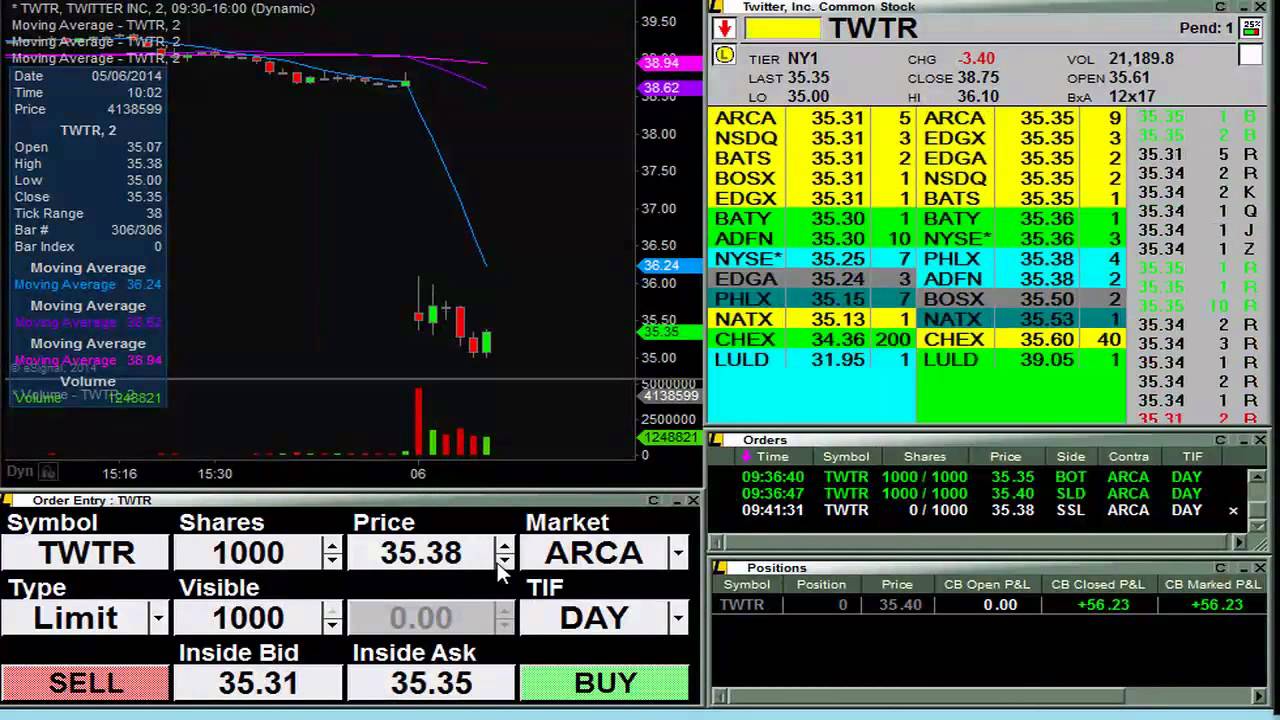Screen dimensions: 1280x720
Task: Click the empty white box below Pend
Action: point(1251,55)
